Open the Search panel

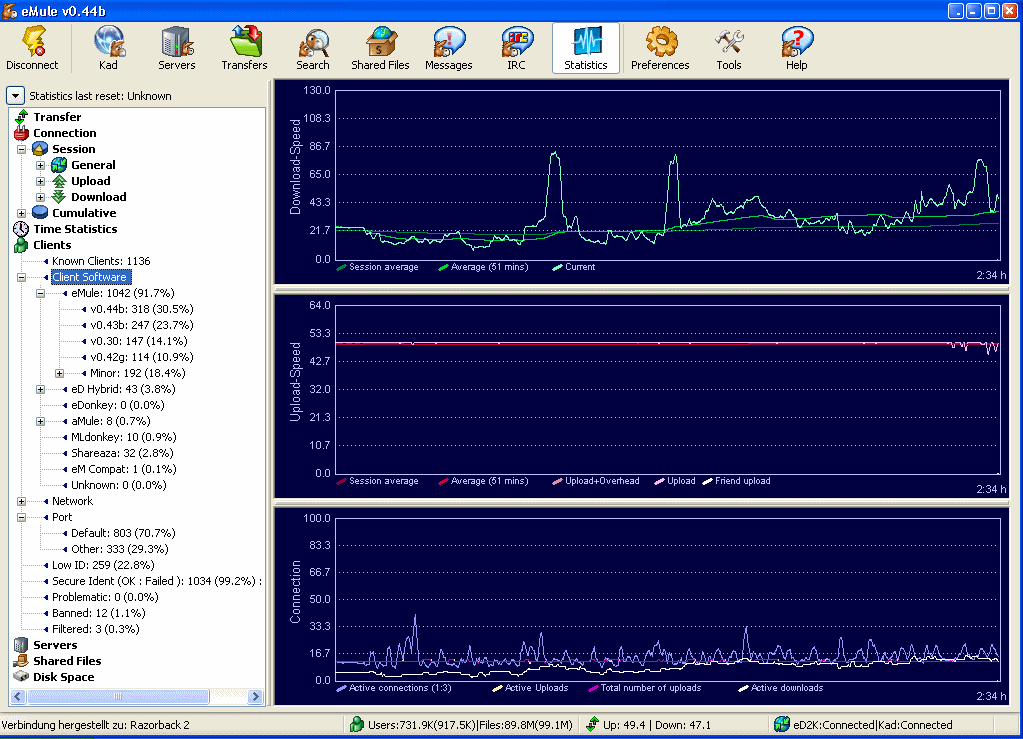(312, 47)
